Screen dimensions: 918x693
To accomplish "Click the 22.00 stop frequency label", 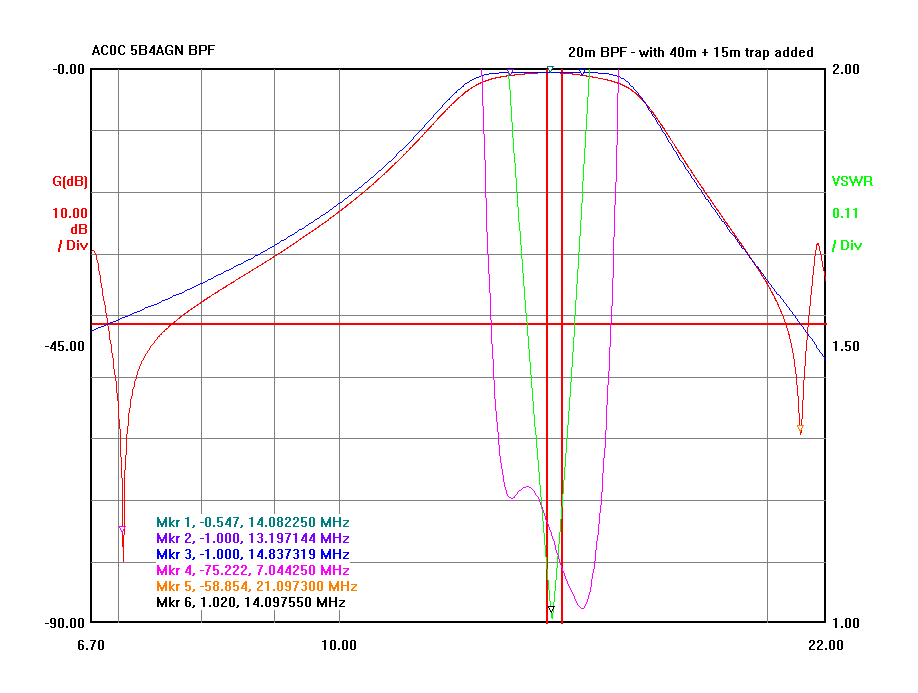I will tap(825, 645).
